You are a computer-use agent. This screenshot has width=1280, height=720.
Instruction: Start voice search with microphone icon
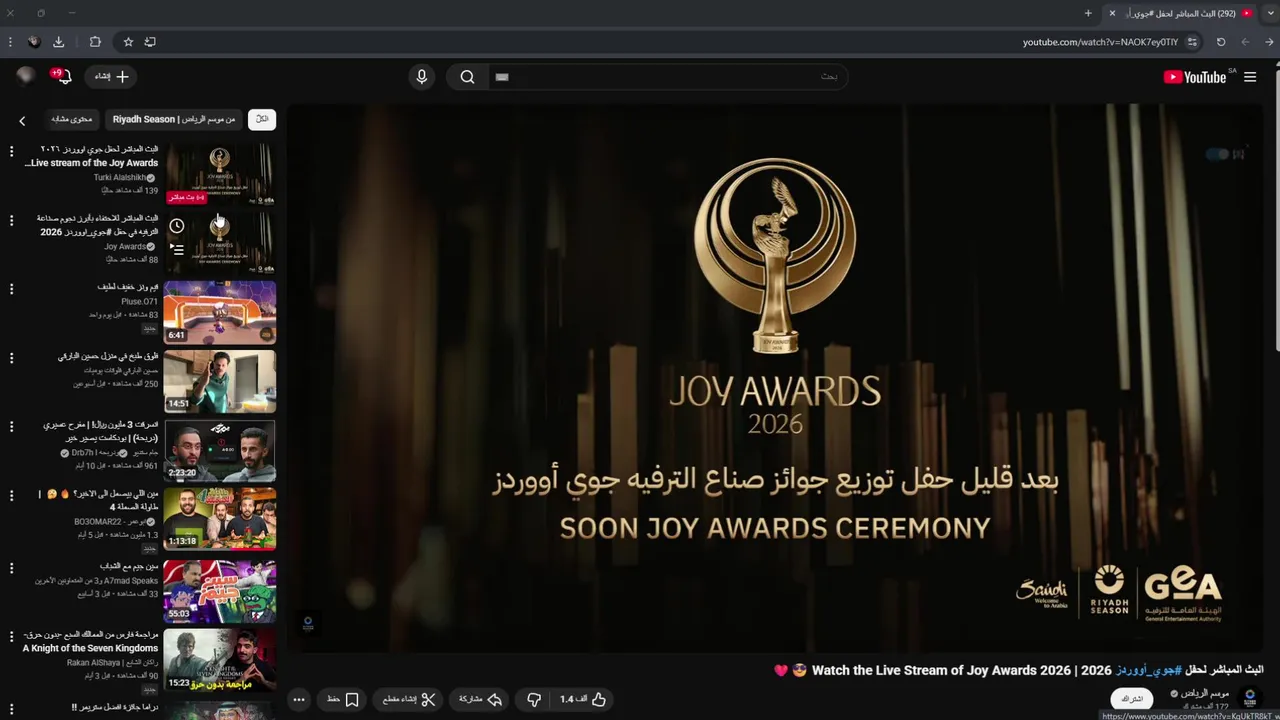coord(421,77)
